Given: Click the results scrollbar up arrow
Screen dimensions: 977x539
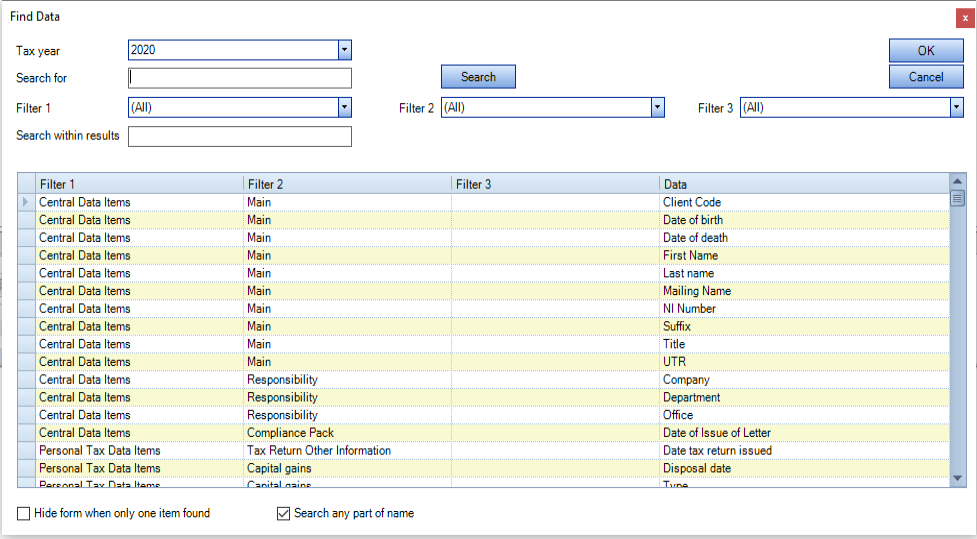Looking at the screenshot, I should tap(958, 181).
